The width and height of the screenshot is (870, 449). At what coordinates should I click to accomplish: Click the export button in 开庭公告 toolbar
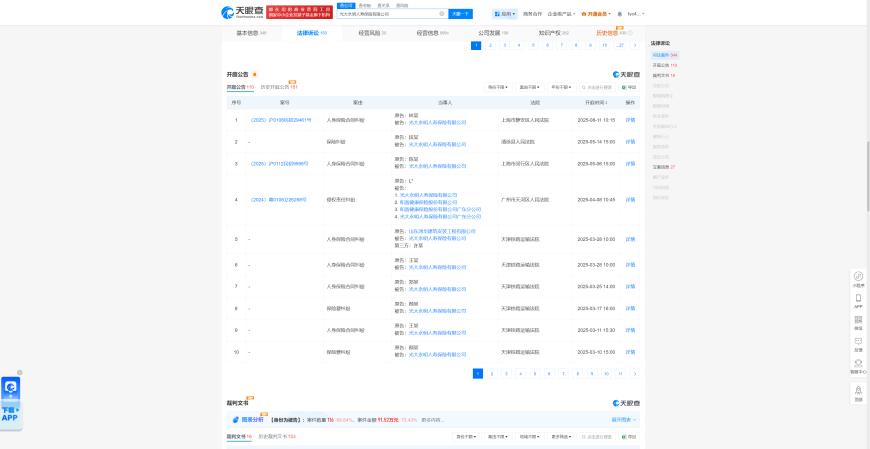[629, 88]
